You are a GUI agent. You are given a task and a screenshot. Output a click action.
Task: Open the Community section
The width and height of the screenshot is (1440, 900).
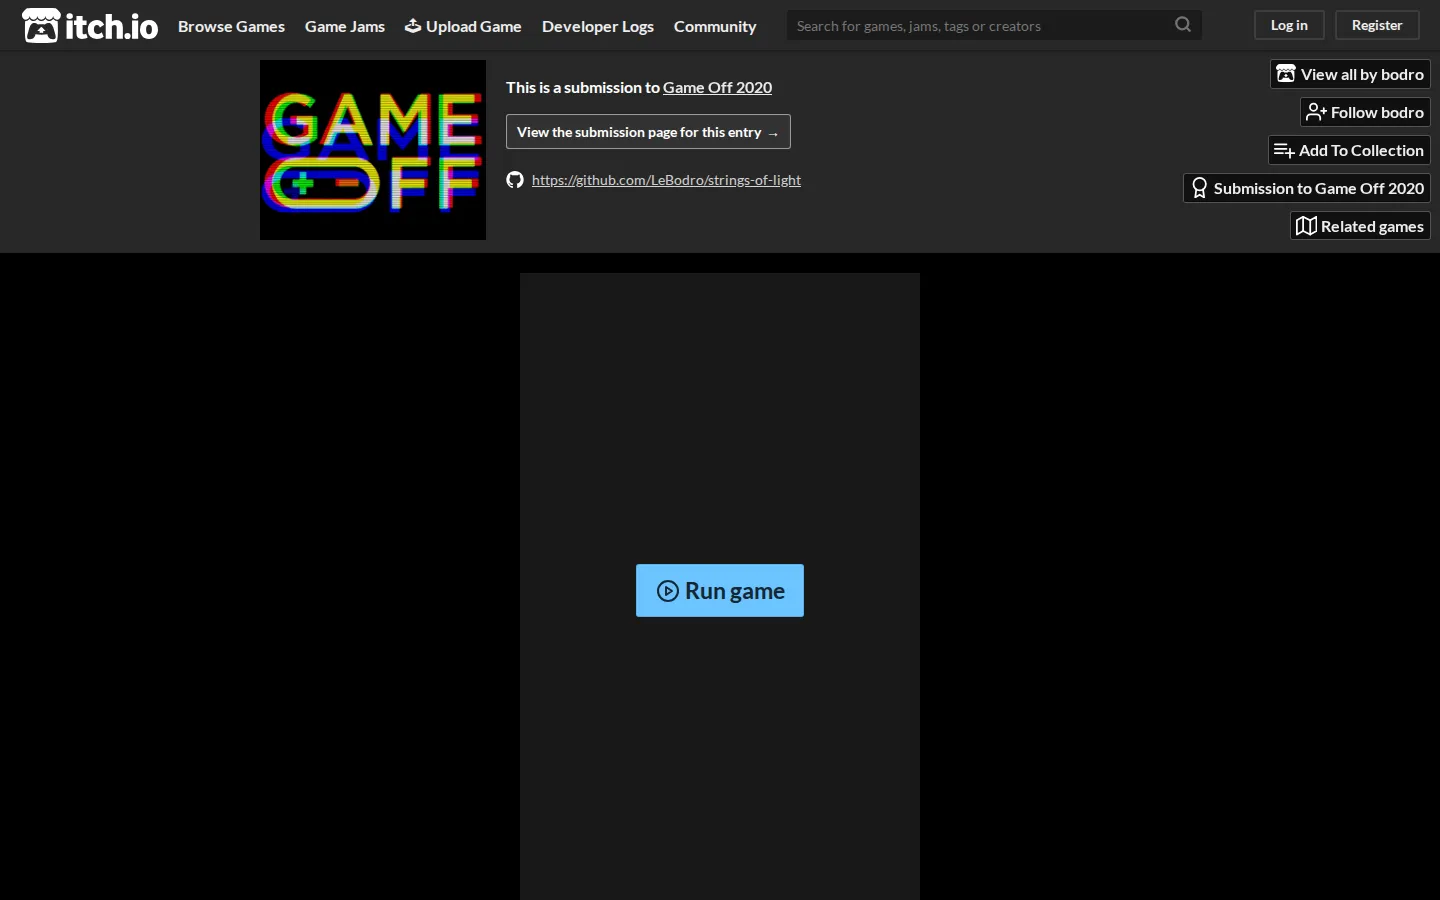(715, 26)
